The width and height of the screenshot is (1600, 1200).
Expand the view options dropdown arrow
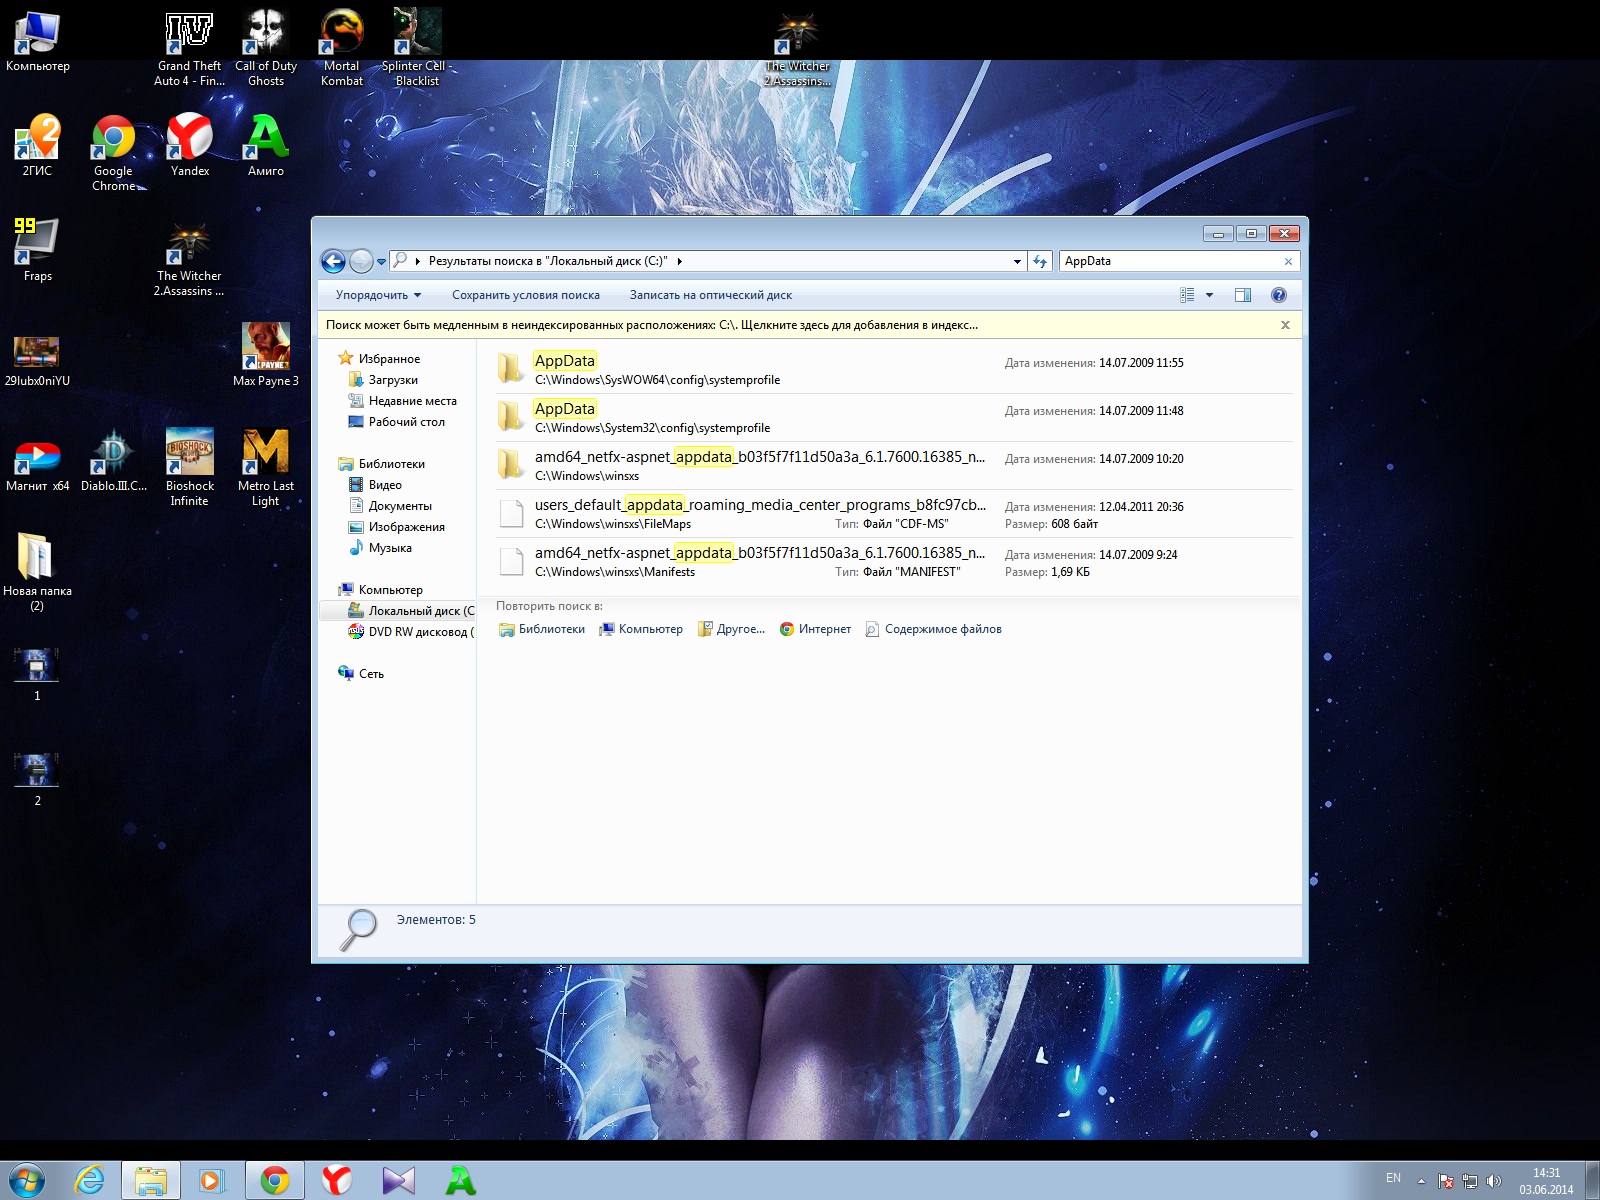click(1209, 295)
